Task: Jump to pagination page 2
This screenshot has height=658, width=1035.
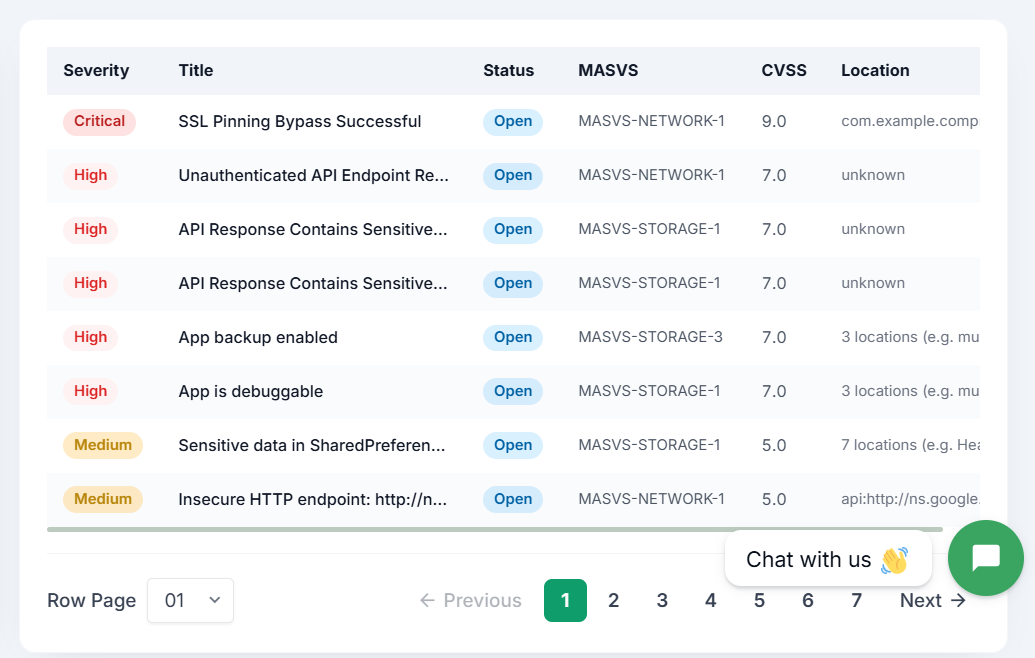Action: pyautogui.click(x=613, y=600)
